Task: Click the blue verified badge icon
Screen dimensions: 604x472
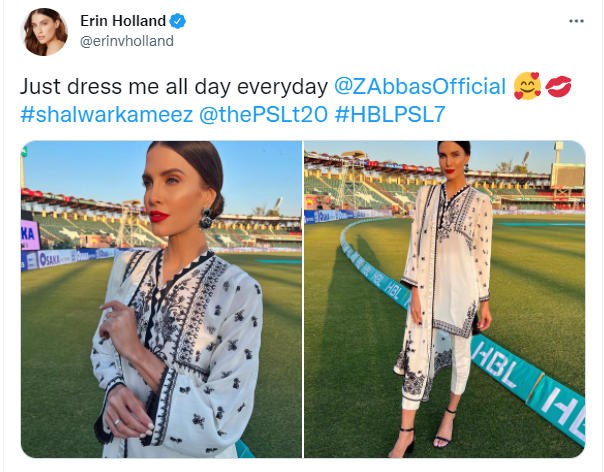Action: point(178,21)
